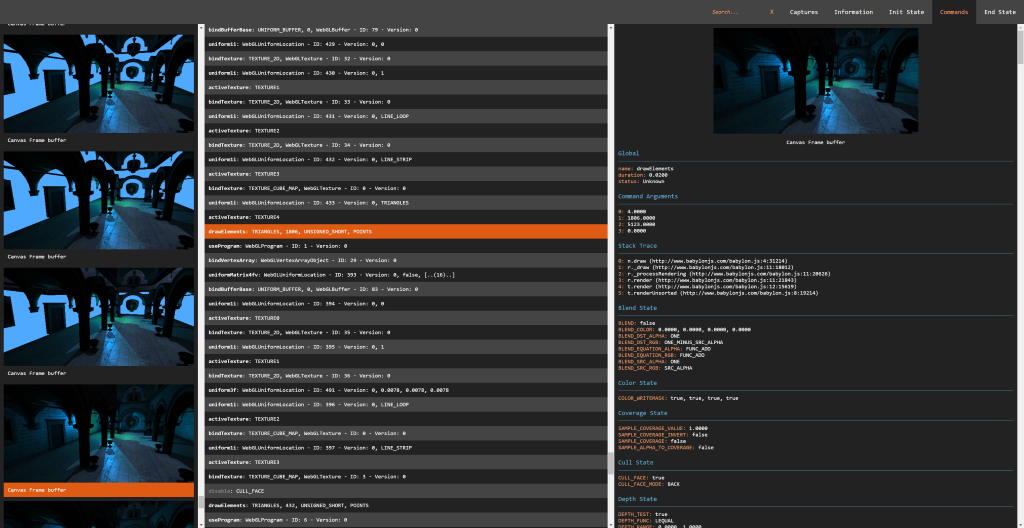
Task: Switch to the End State tab
Action: click(999, 12)
